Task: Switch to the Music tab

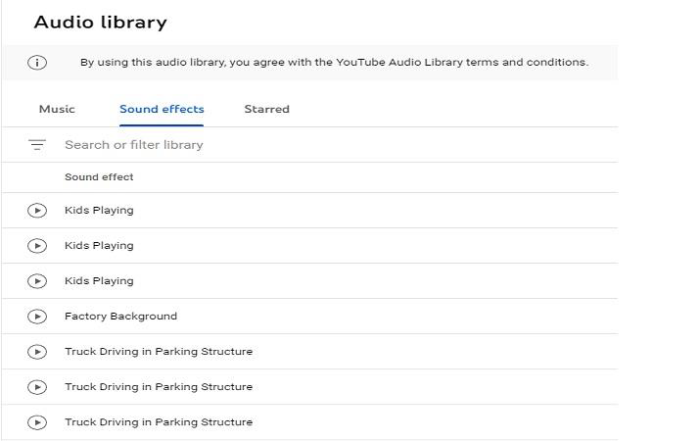Action: pyautogui.click(x=56, y=109)
